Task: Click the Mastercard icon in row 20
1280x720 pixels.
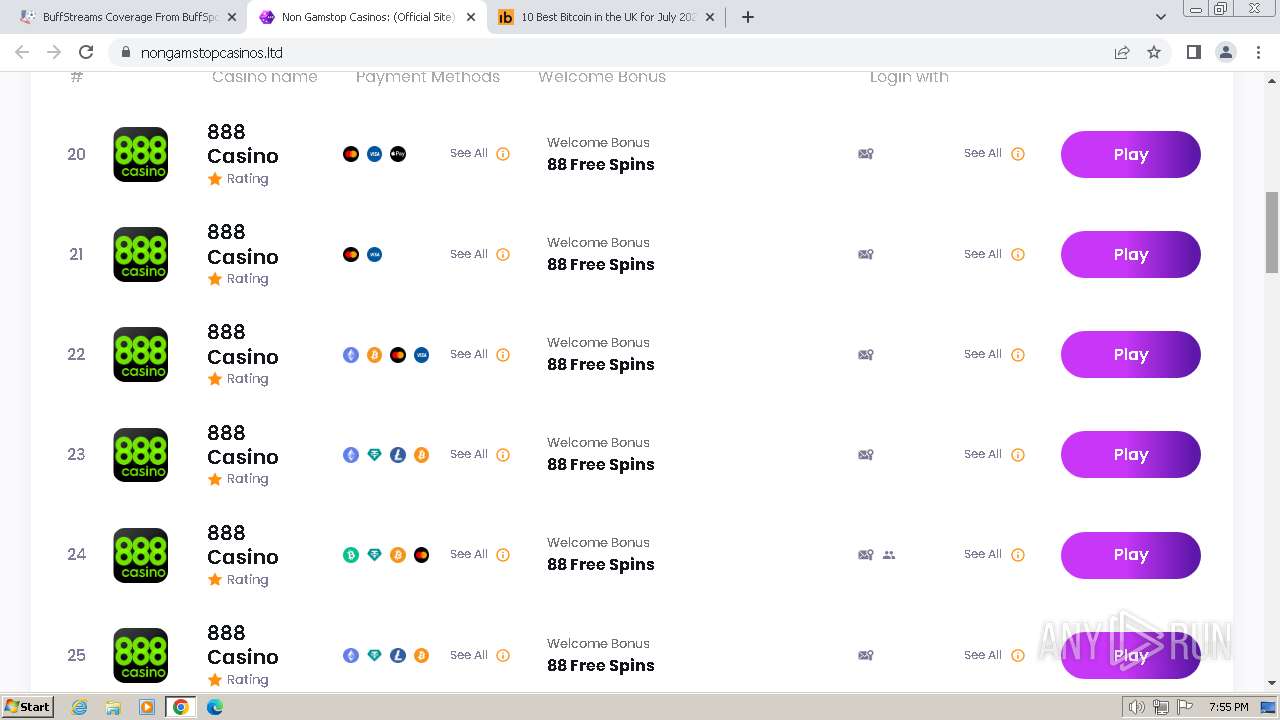Action: (351, 154)
